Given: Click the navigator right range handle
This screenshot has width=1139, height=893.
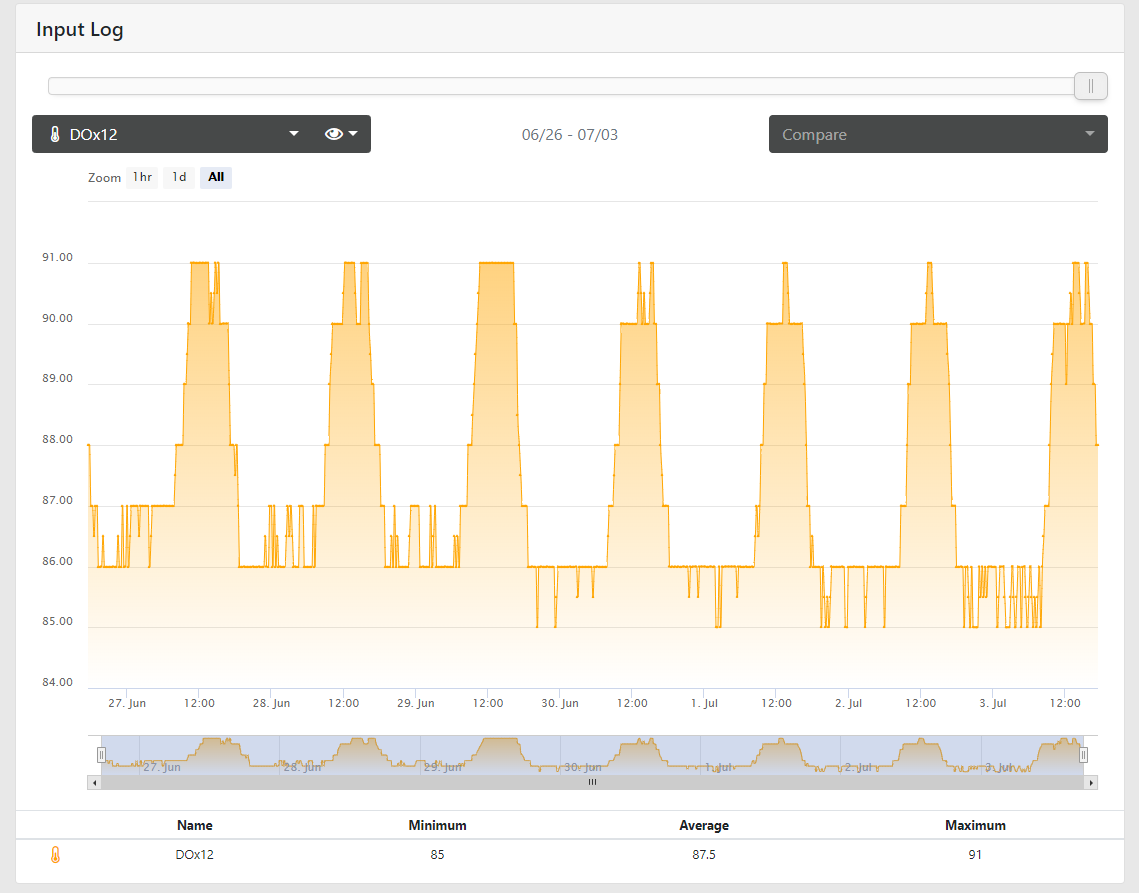Looking at the screenshot, I should (1083, 755).
